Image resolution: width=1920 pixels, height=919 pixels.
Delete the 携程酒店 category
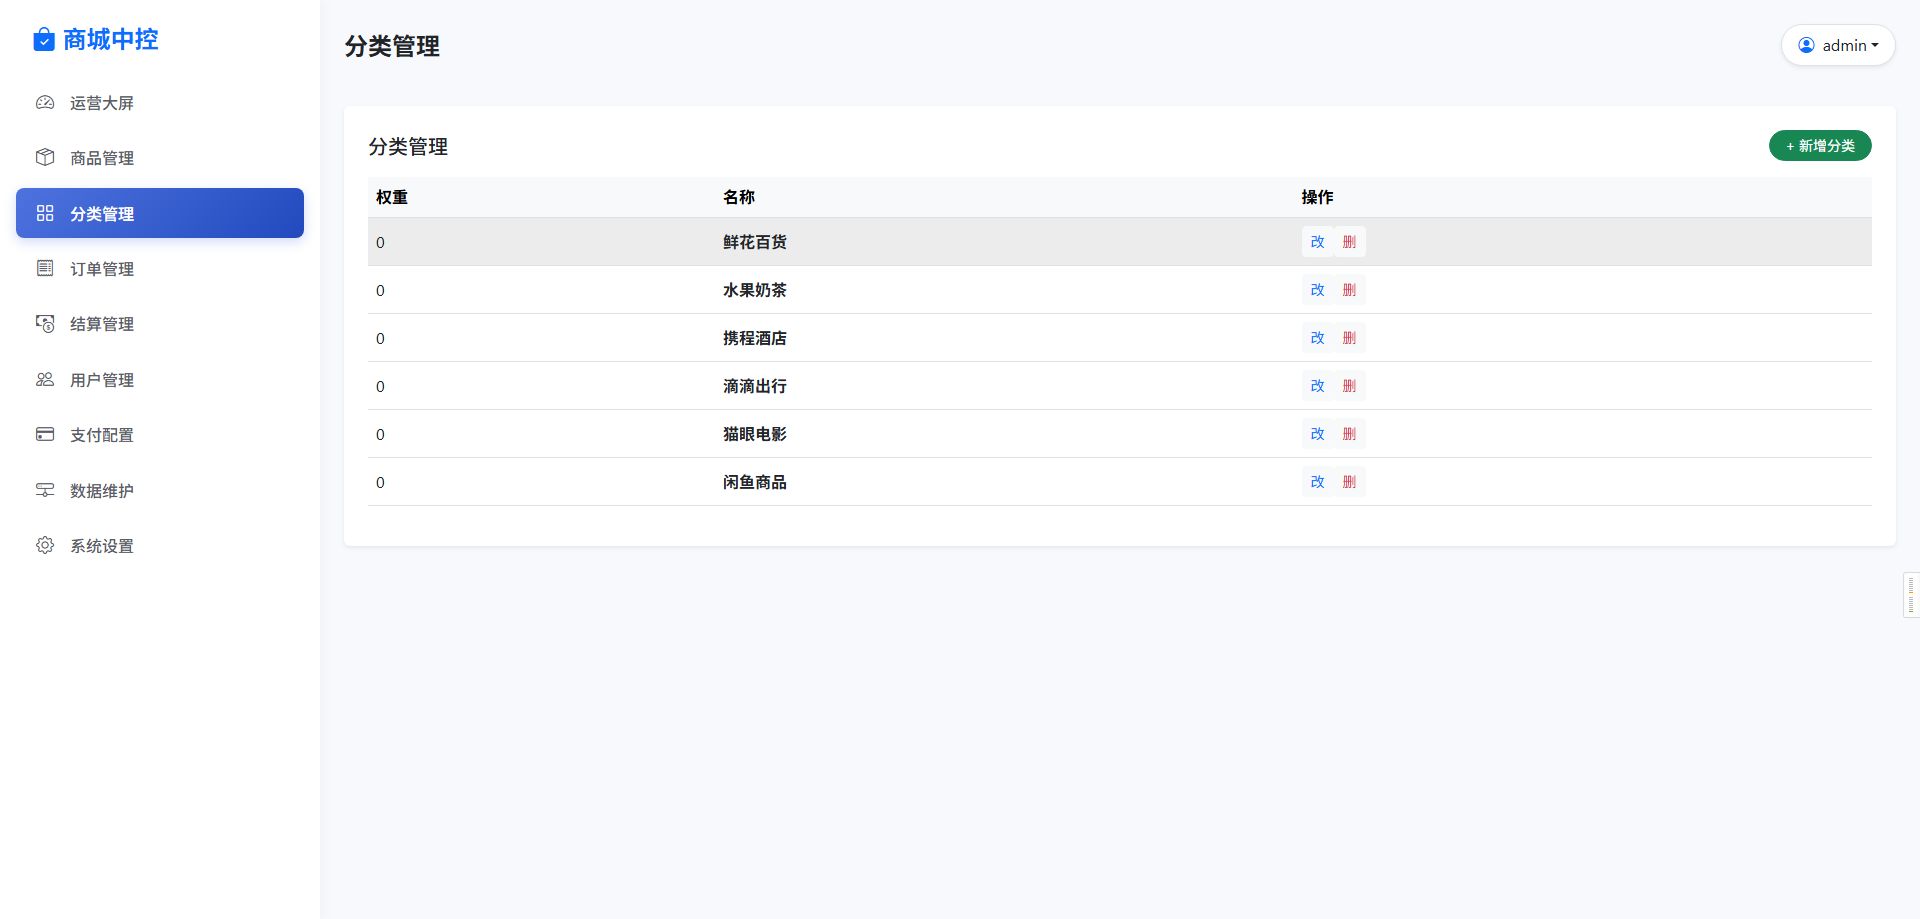1349,338
